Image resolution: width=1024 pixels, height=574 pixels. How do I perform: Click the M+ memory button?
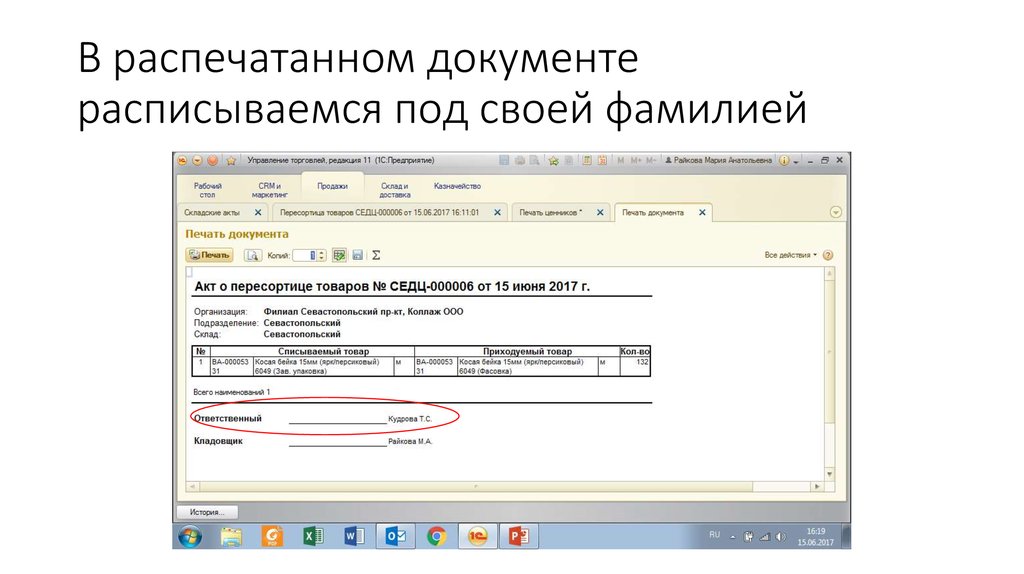[x=635, y=161]
